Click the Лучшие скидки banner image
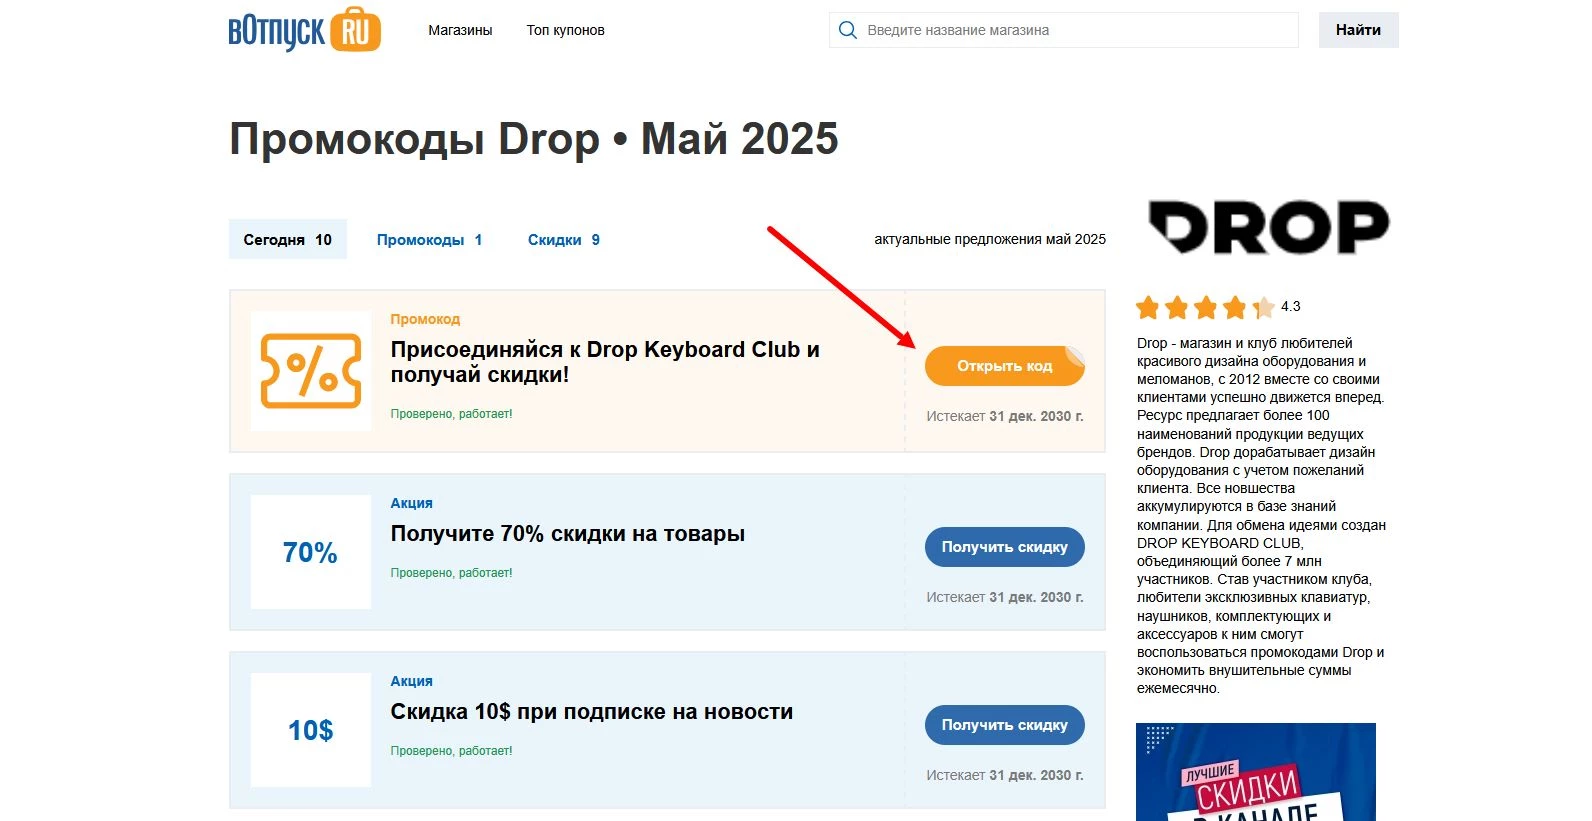 click(x=1256, y=772)
